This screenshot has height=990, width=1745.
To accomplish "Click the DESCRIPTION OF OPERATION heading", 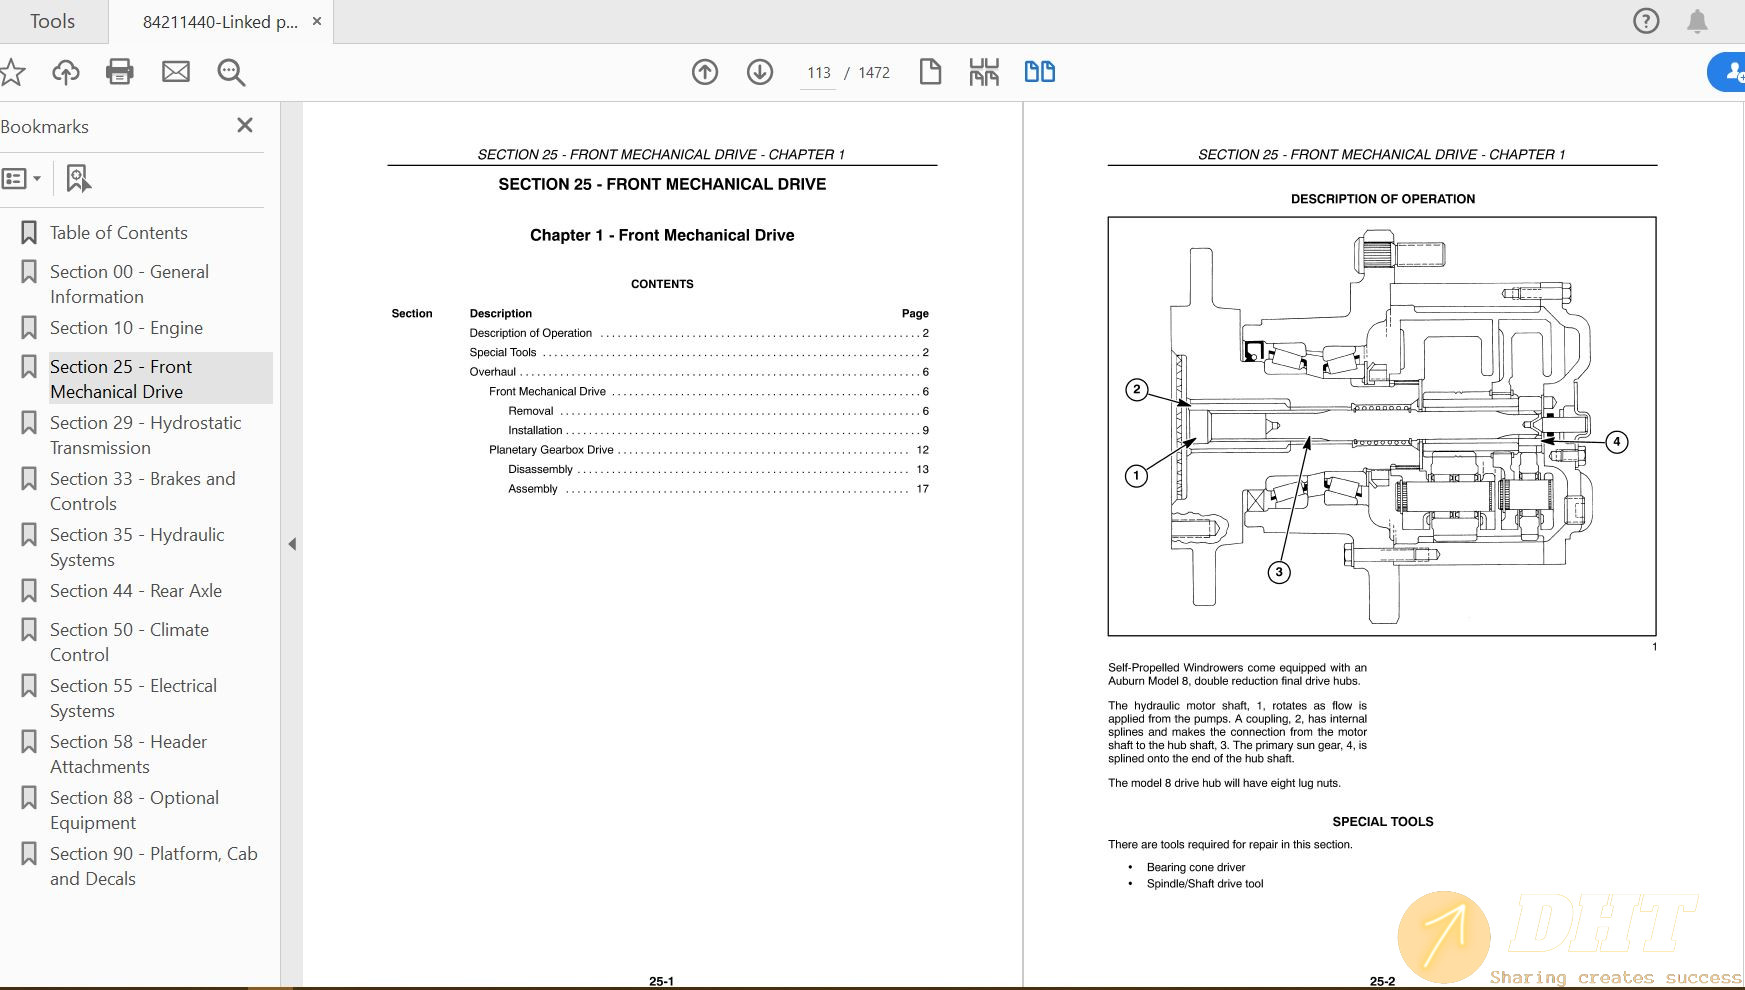I will (1383, 199).
